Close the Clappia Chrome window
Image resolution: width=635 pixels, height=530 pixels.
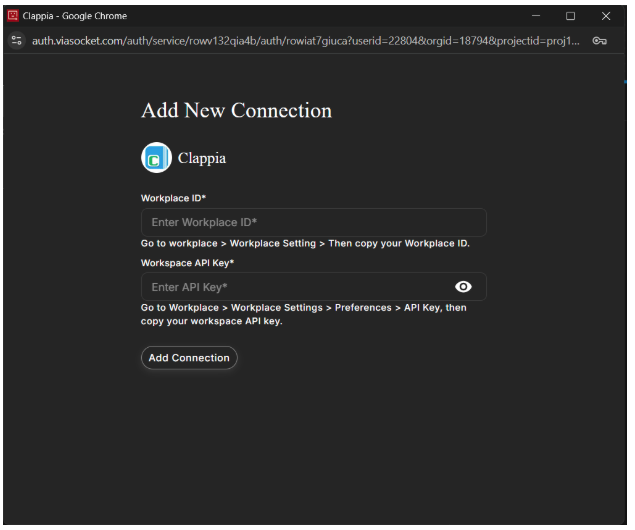click(x=606, y=16)
